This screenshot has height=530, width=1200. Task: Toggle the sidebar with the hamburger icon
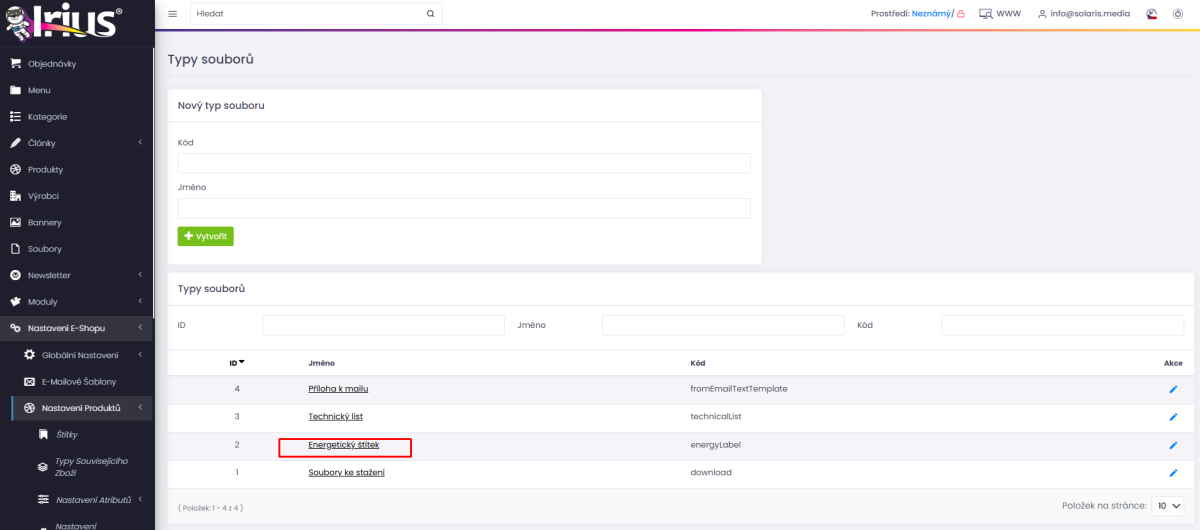pyautogui.click(x=172, y=14)
